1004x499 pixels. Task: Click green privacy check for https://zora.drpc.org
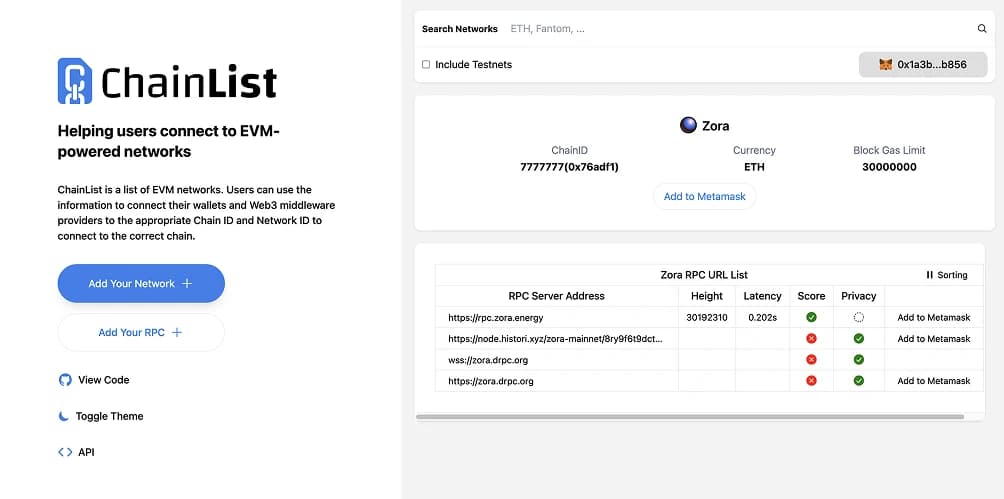click(859, 380)
